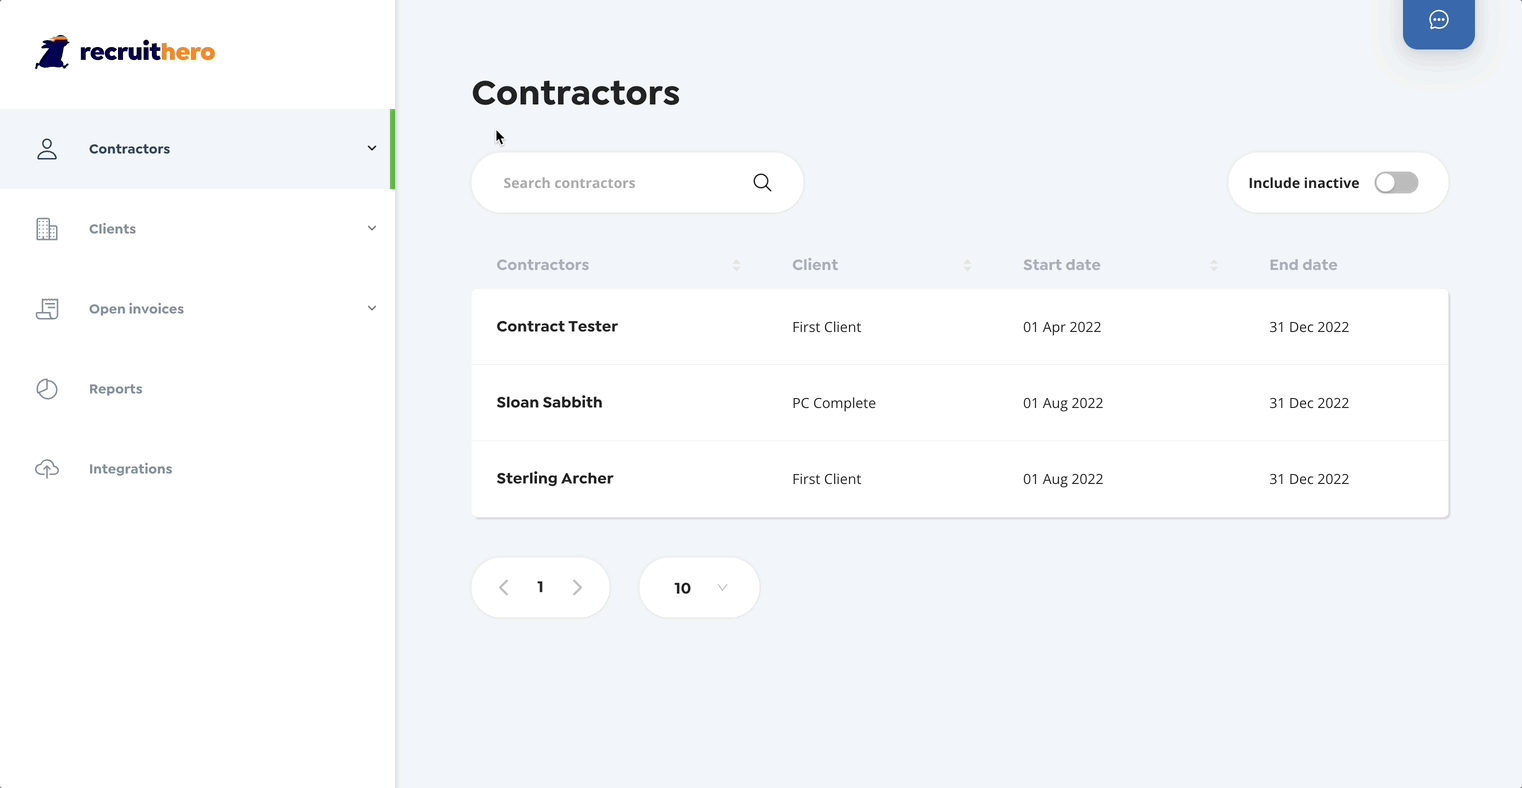Screen dimensions: 1522x788
Task: Click the Sterling Archer contractor name
Action: tap(555, 478)
